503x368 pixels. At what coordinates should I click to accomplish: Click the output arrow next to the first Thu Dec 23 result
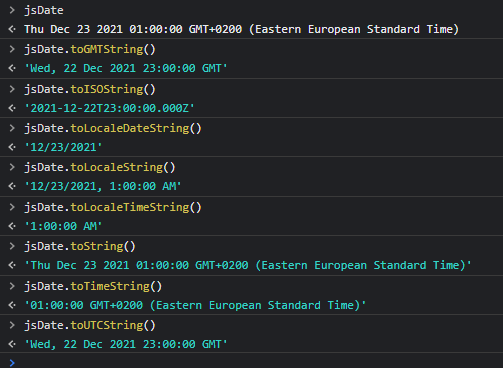click(12, 29)
